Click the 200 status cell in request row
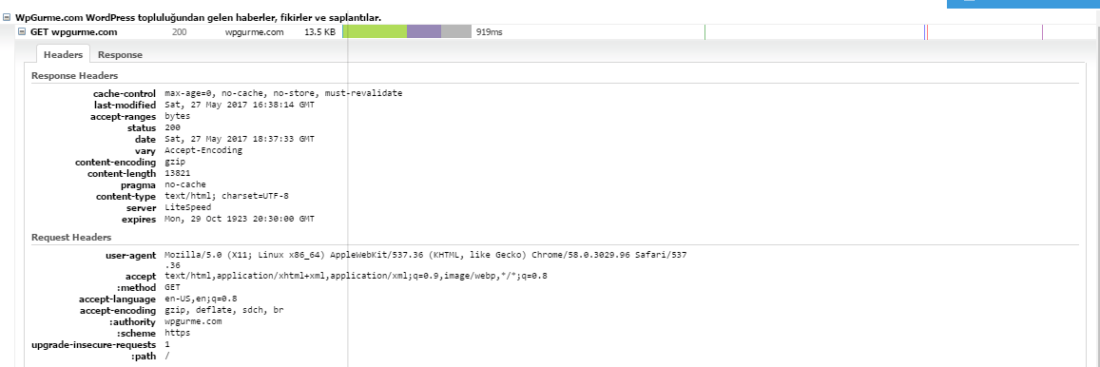1100x367 pixels. [179, 32]
